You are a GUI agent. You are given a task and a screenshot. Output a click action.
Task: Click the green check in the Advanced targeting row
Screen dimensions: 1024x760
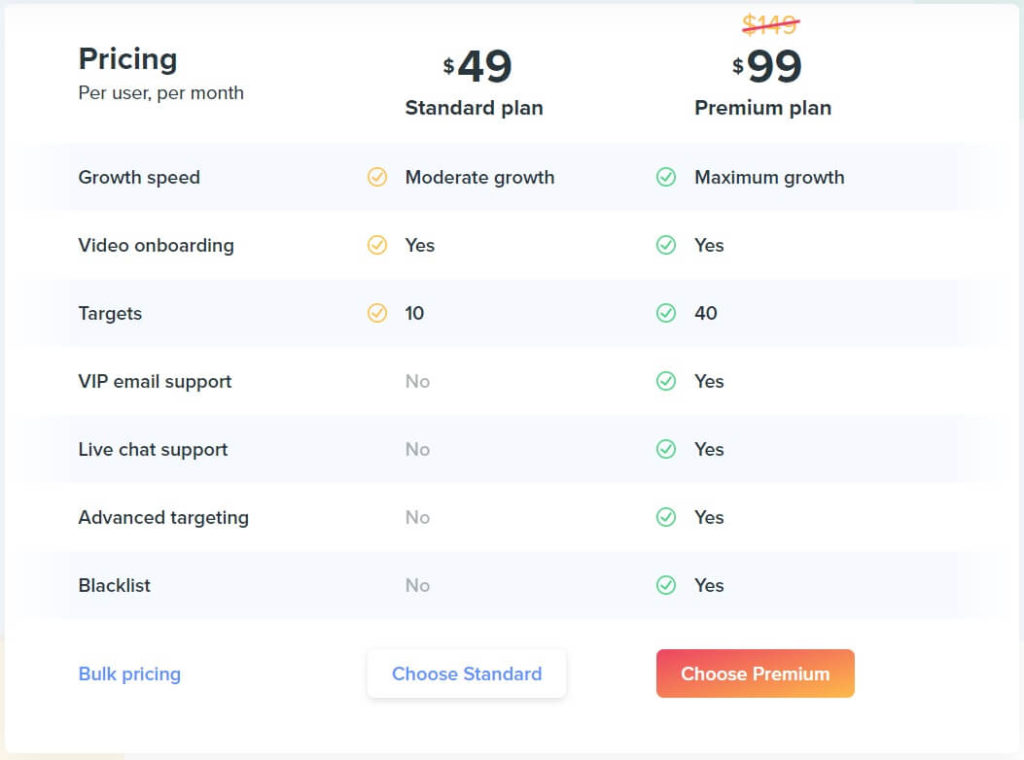(665, 517)
